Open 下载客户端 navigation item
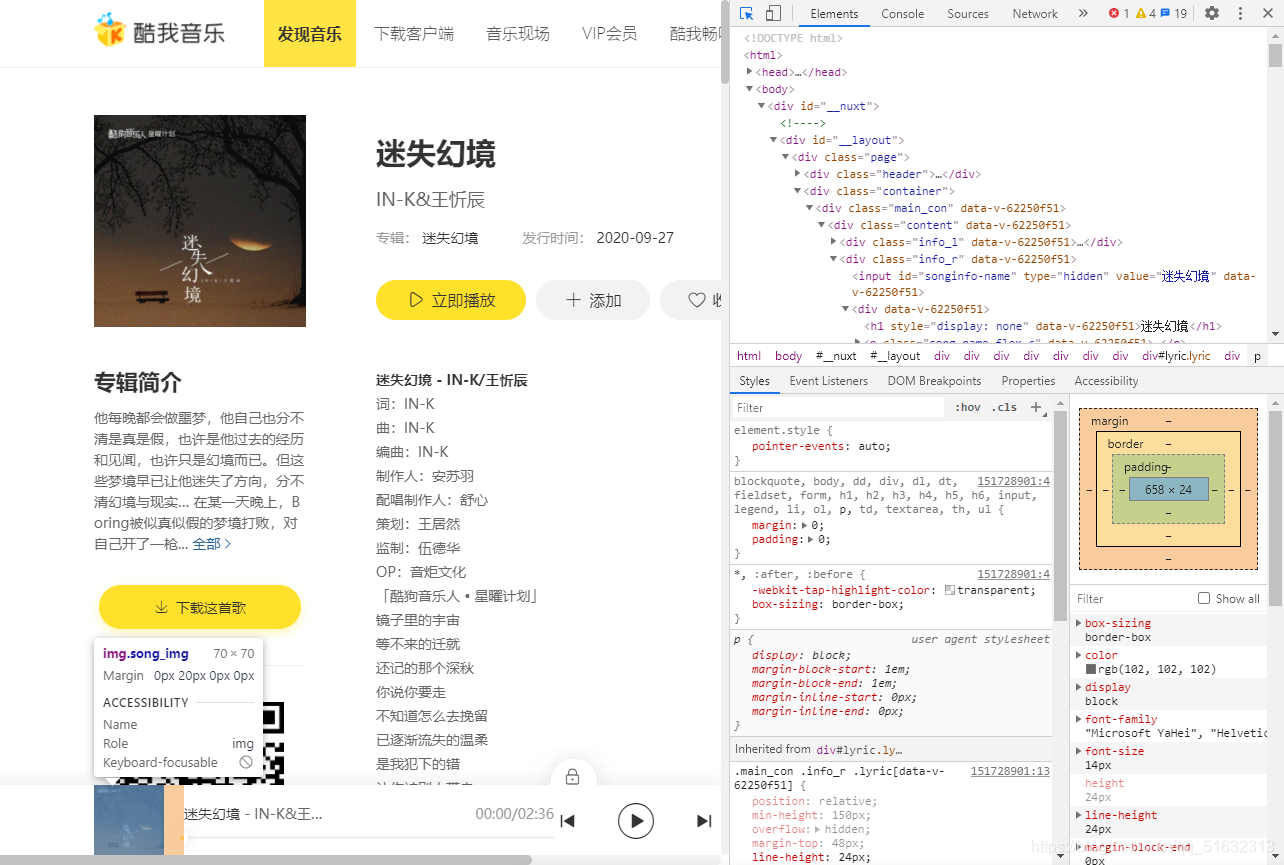This screenshot has height=865, width=1284. [x=414, y=34]
